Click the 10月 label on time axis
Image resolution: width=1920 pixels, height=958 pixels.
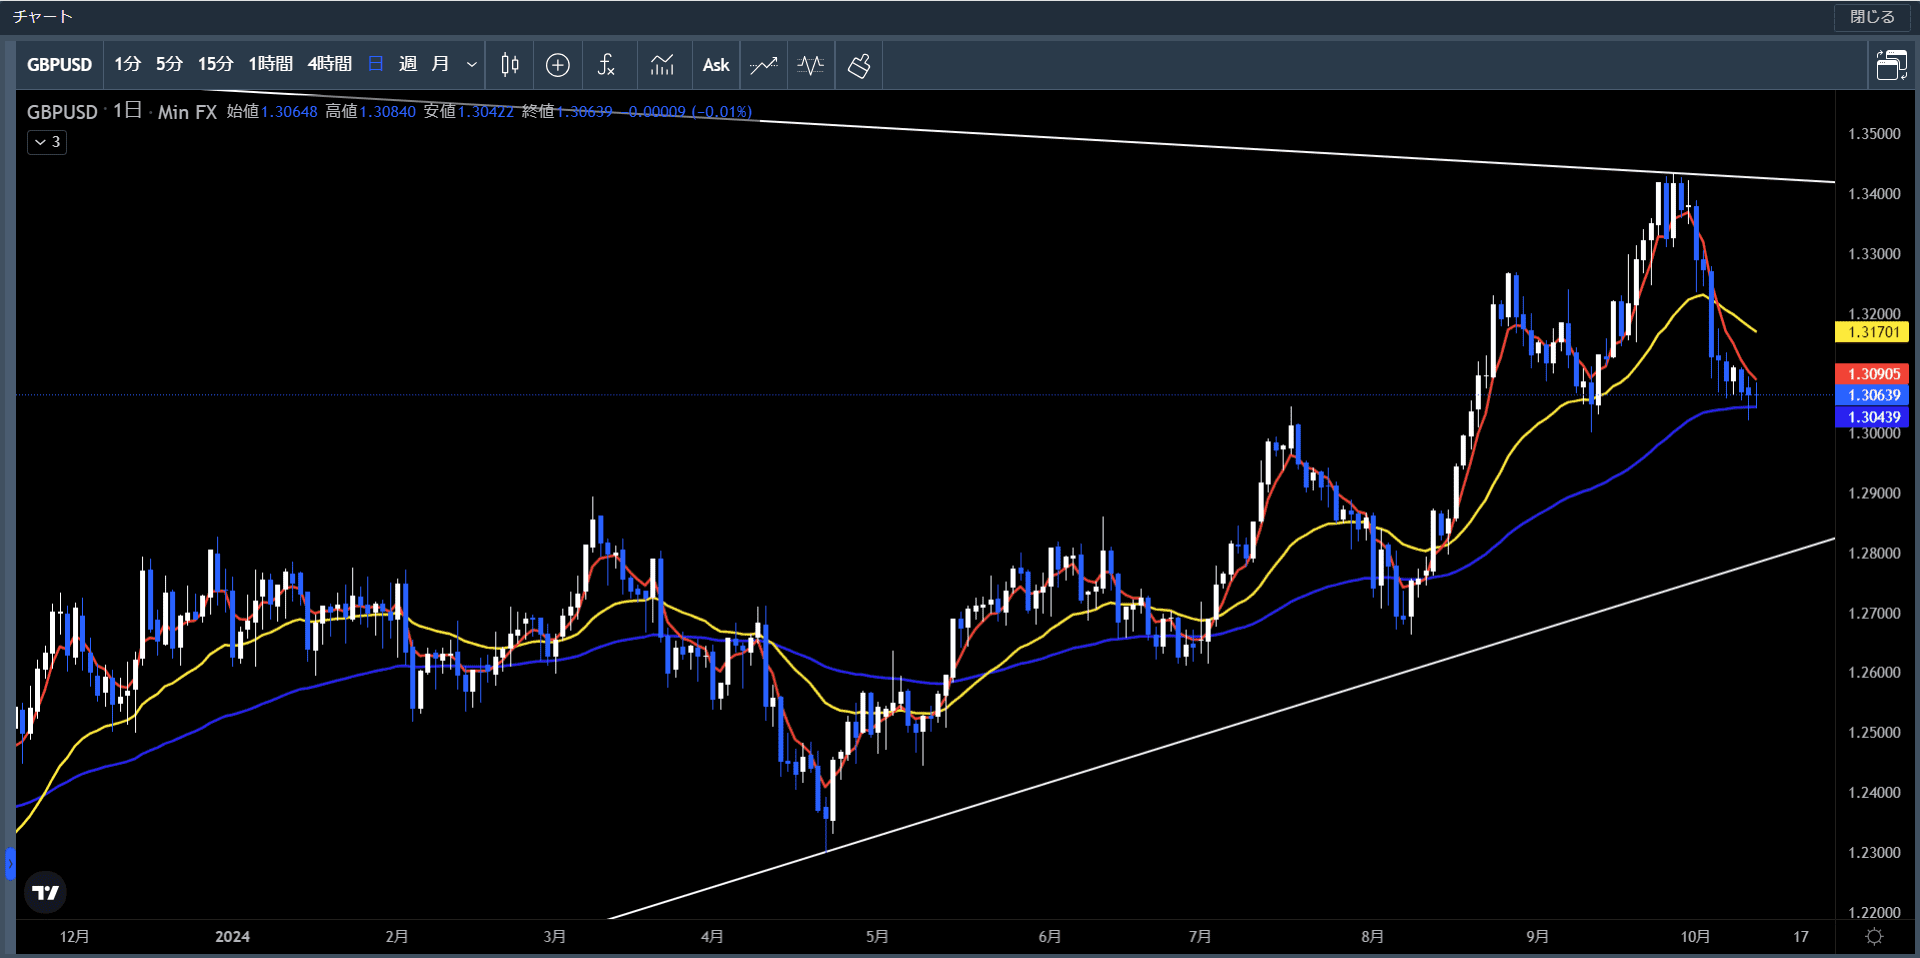pyautogui.click(x=1695, y=937)
